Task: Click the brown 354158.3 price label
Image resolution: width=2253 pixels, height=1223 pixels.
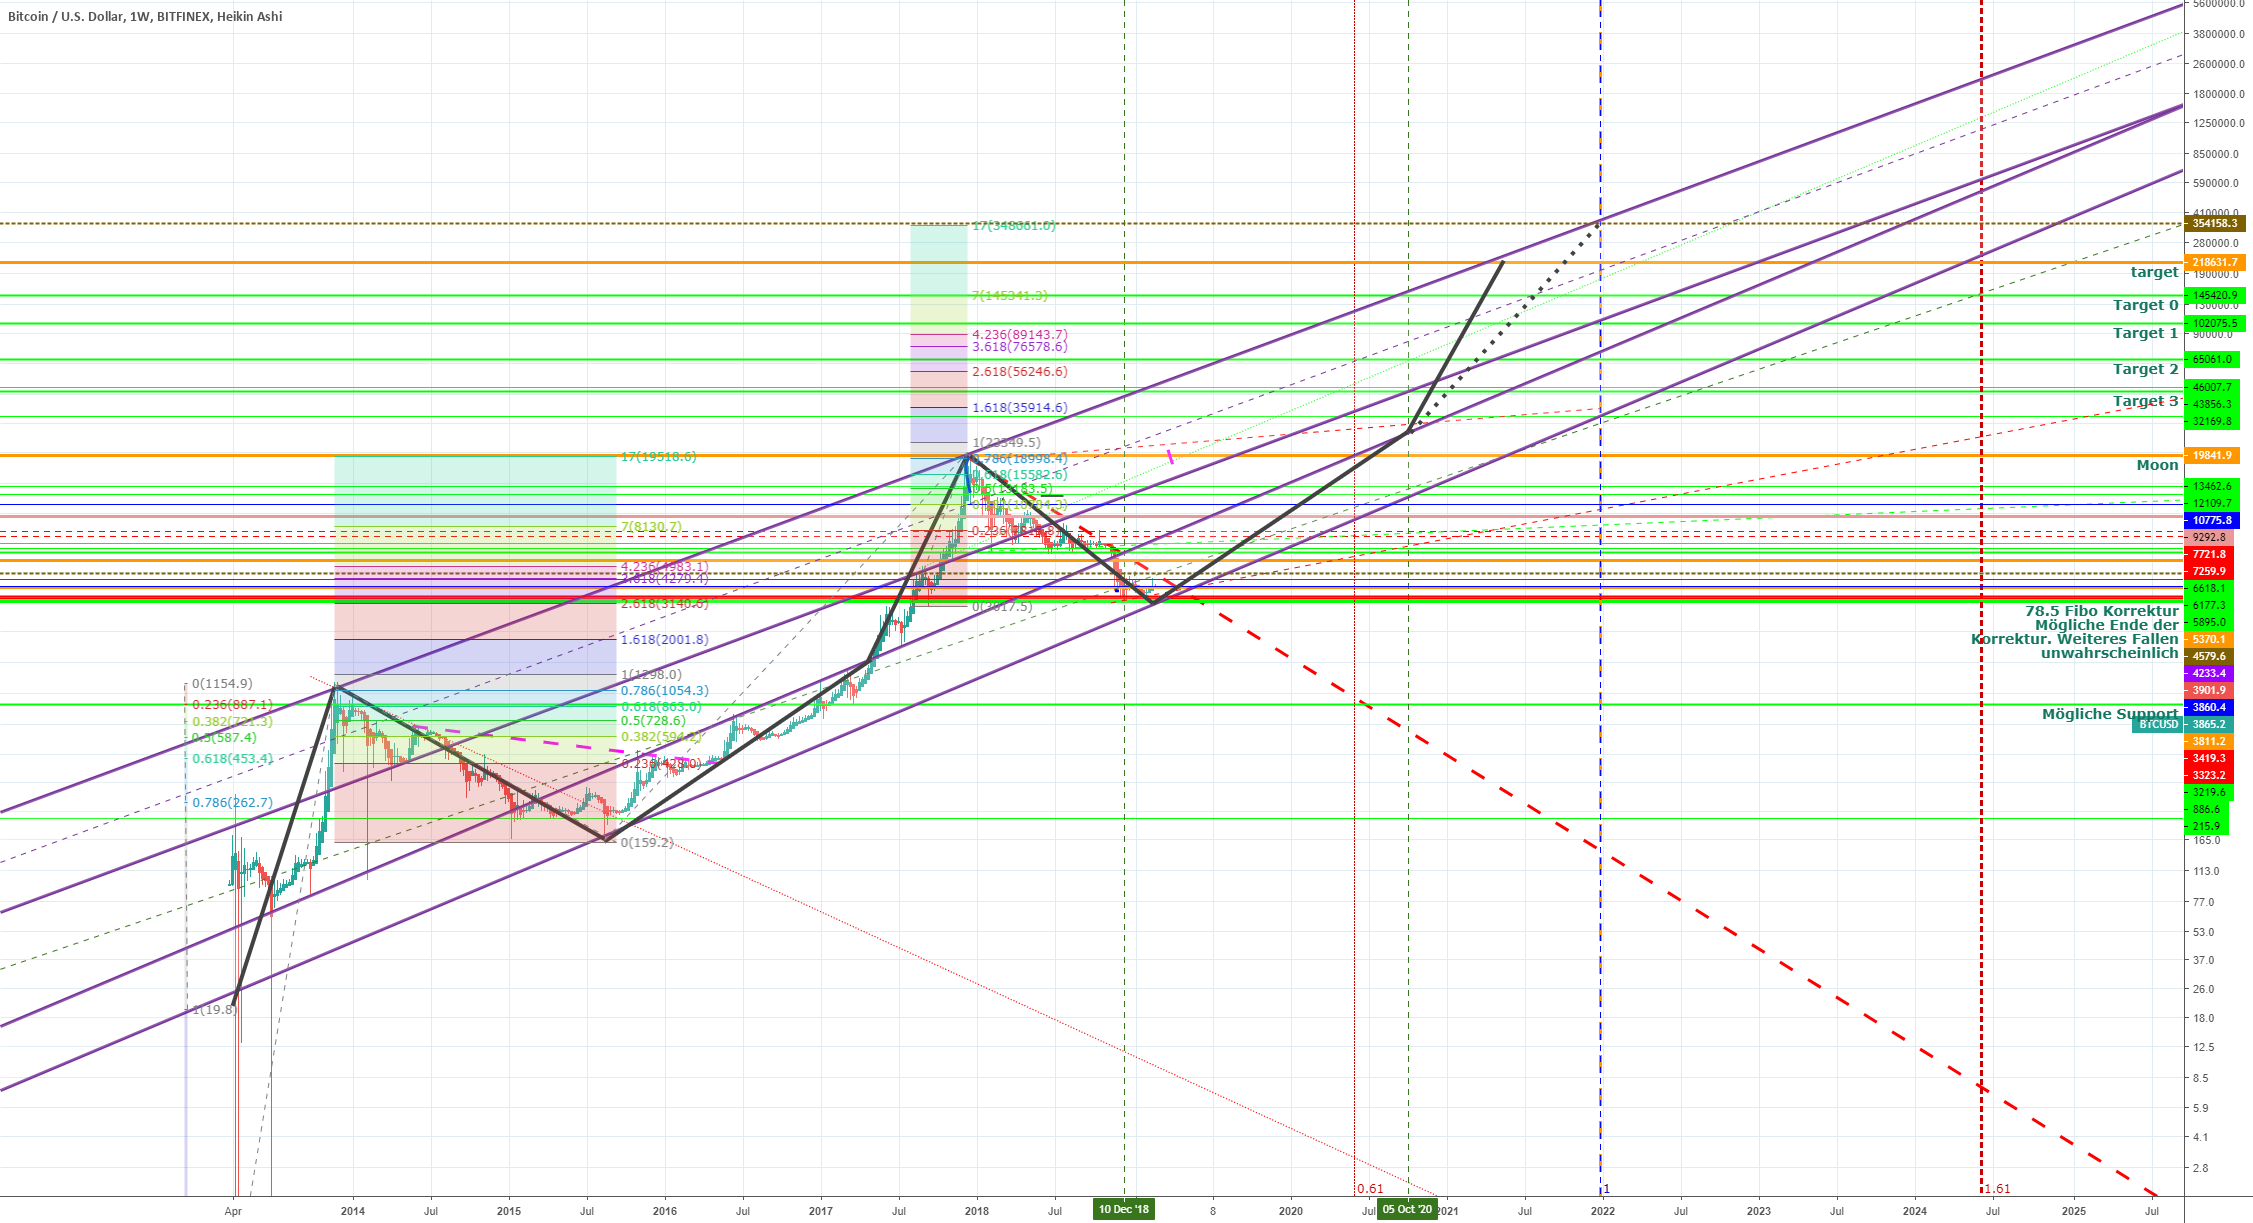Action: point(2214,223)
